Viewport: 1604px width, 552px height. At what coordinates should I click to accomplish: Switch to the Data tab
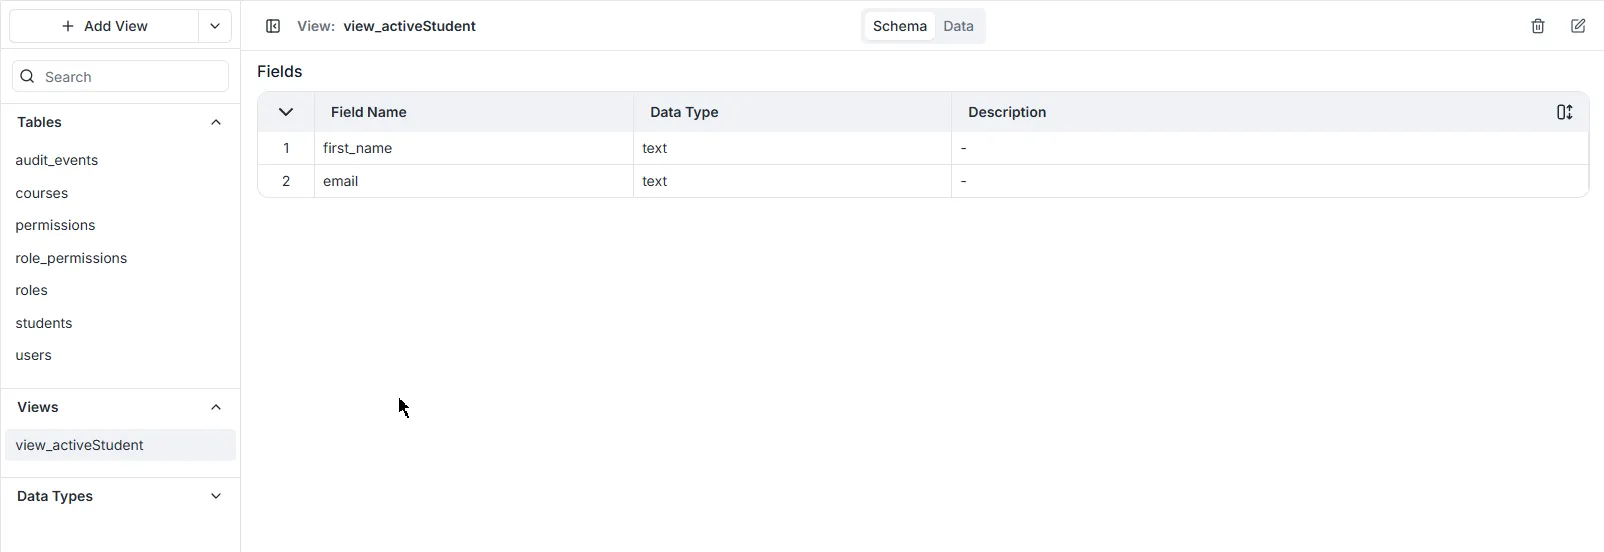tap(958, 26)
